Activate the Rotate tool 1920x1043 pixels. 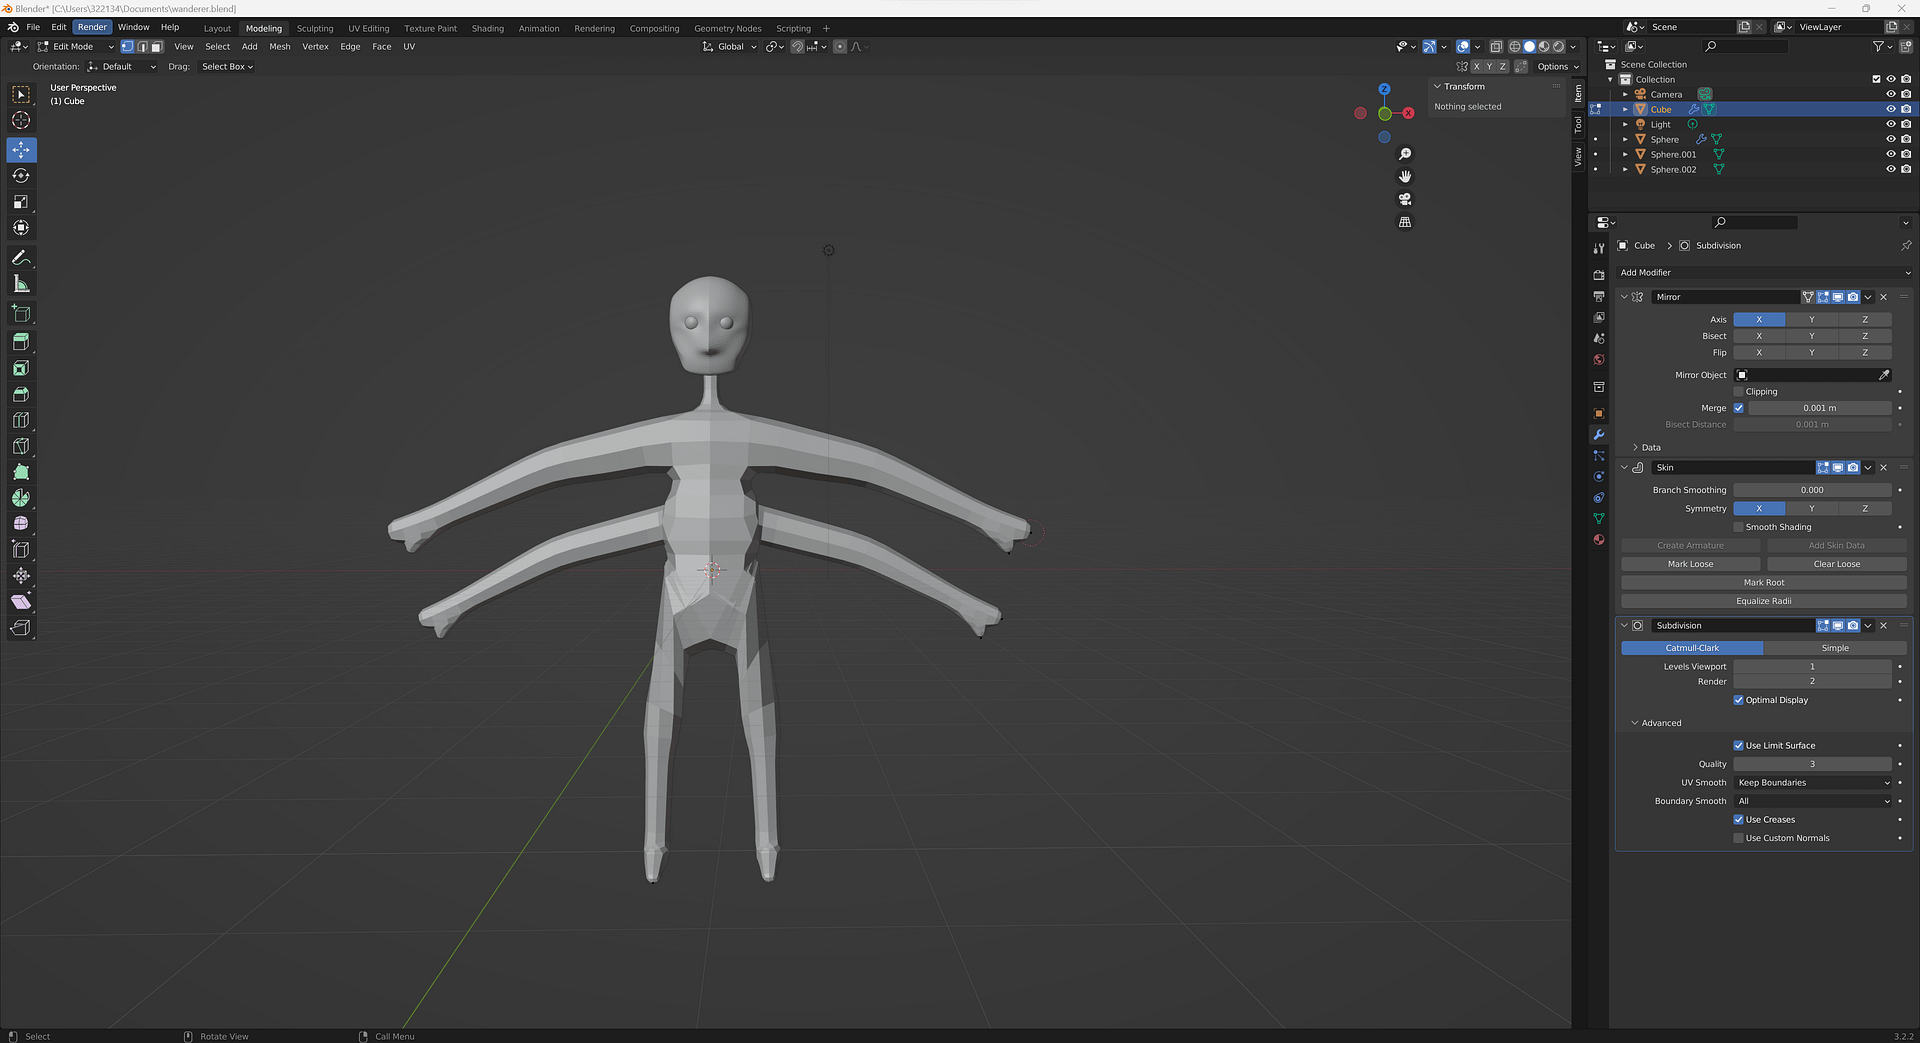tap(21, 175)
